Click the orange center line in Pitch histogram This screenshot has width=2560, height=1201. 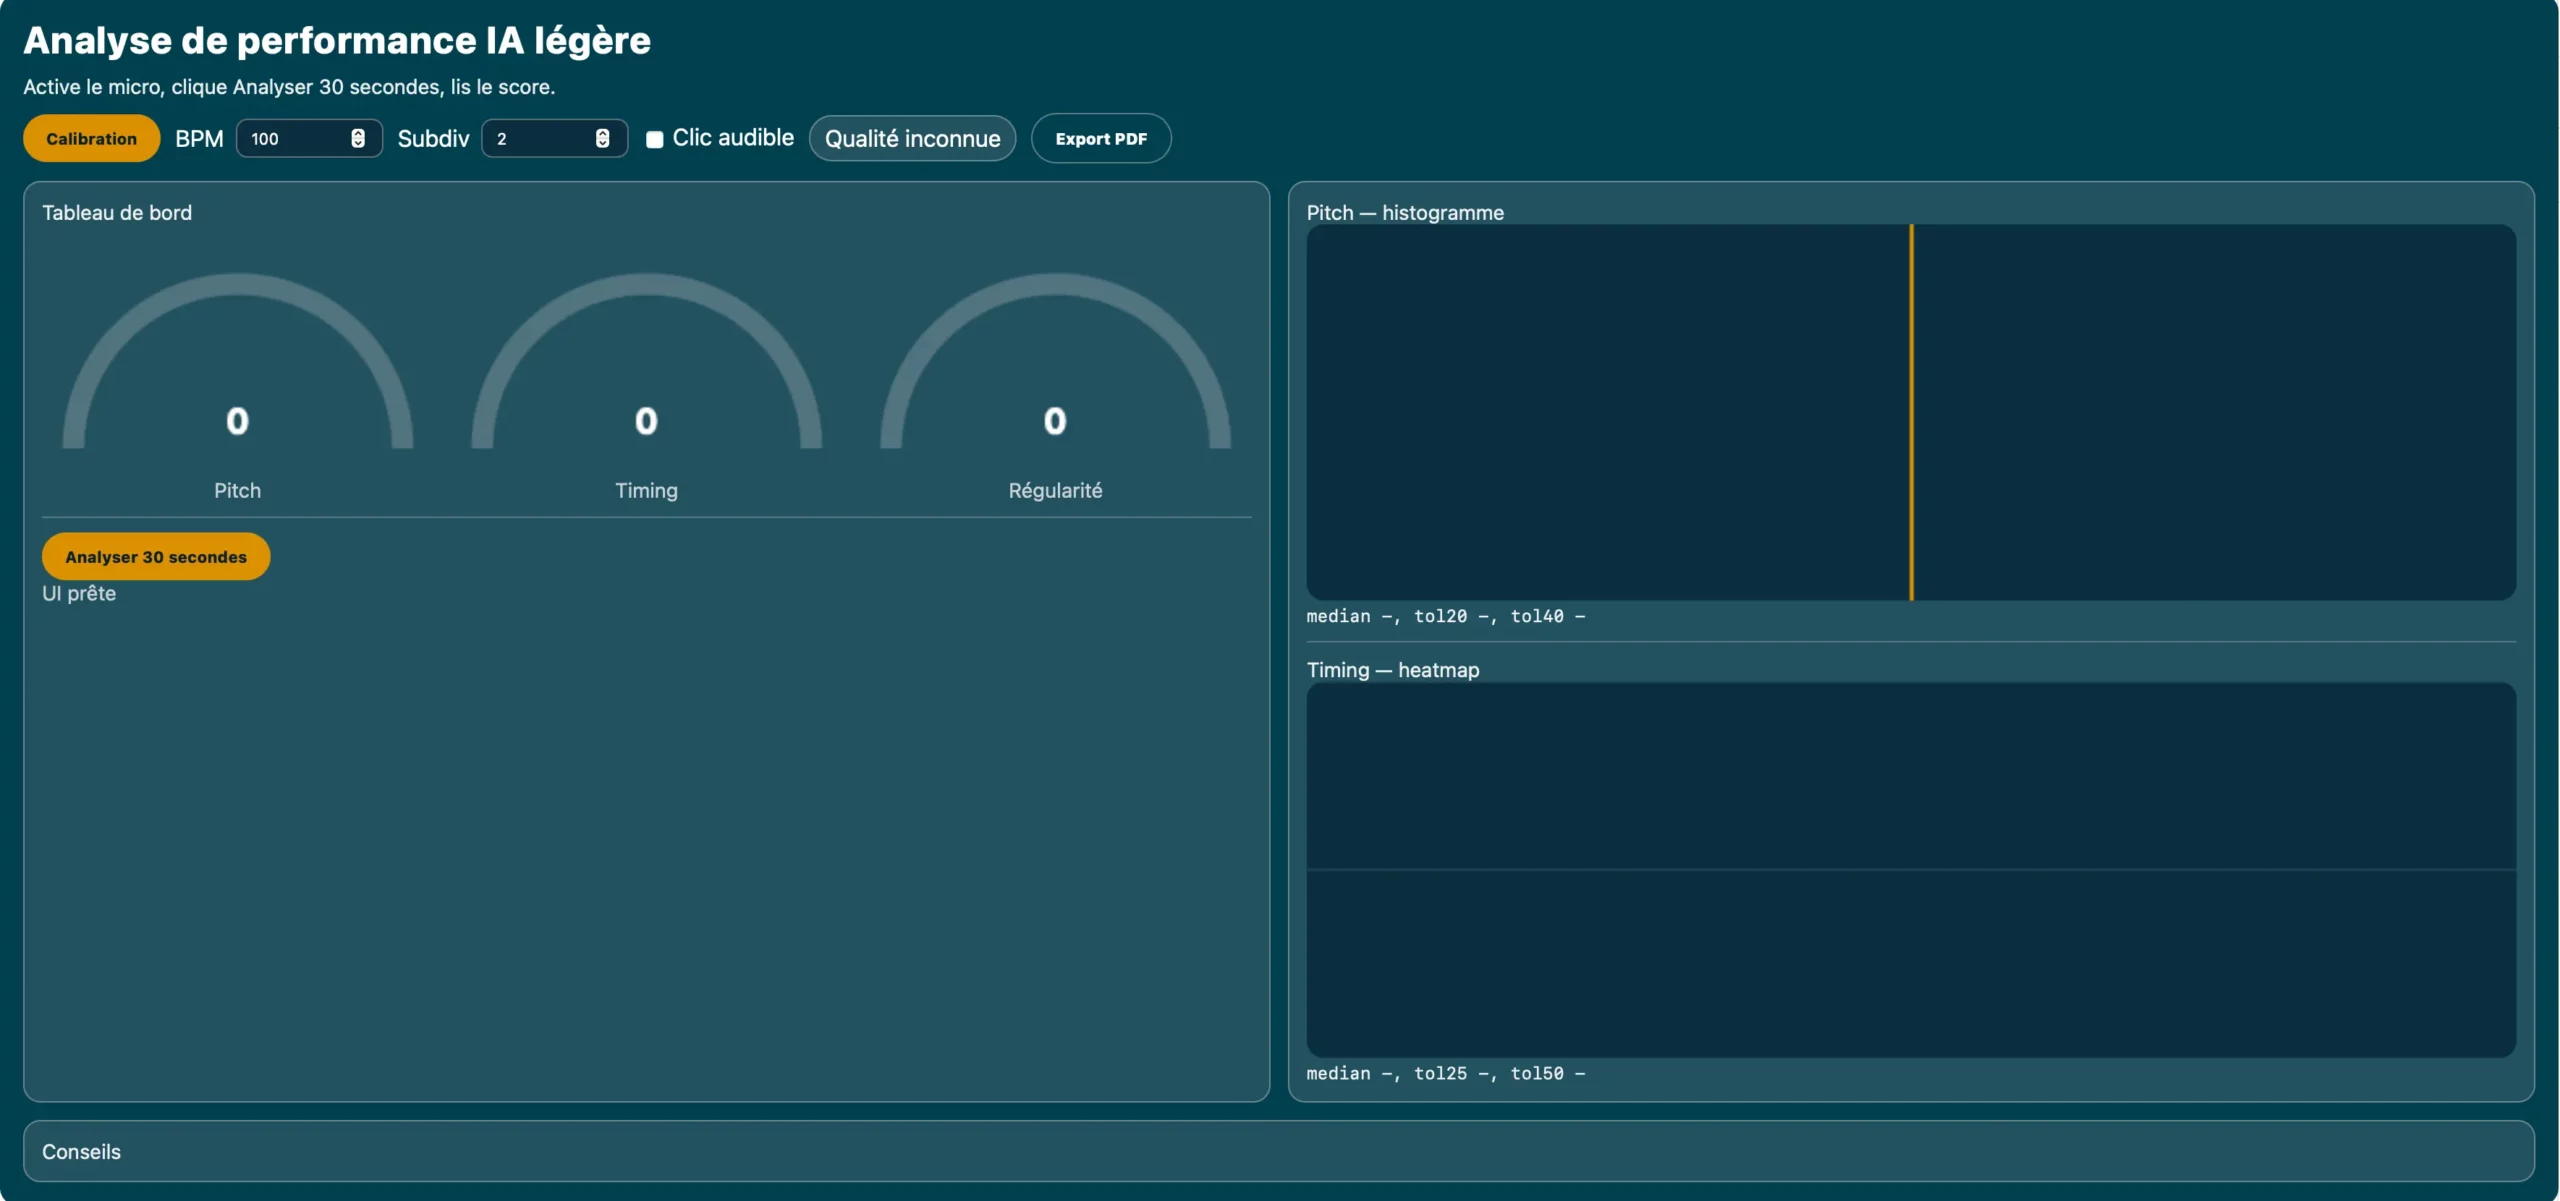point(1911,412)
